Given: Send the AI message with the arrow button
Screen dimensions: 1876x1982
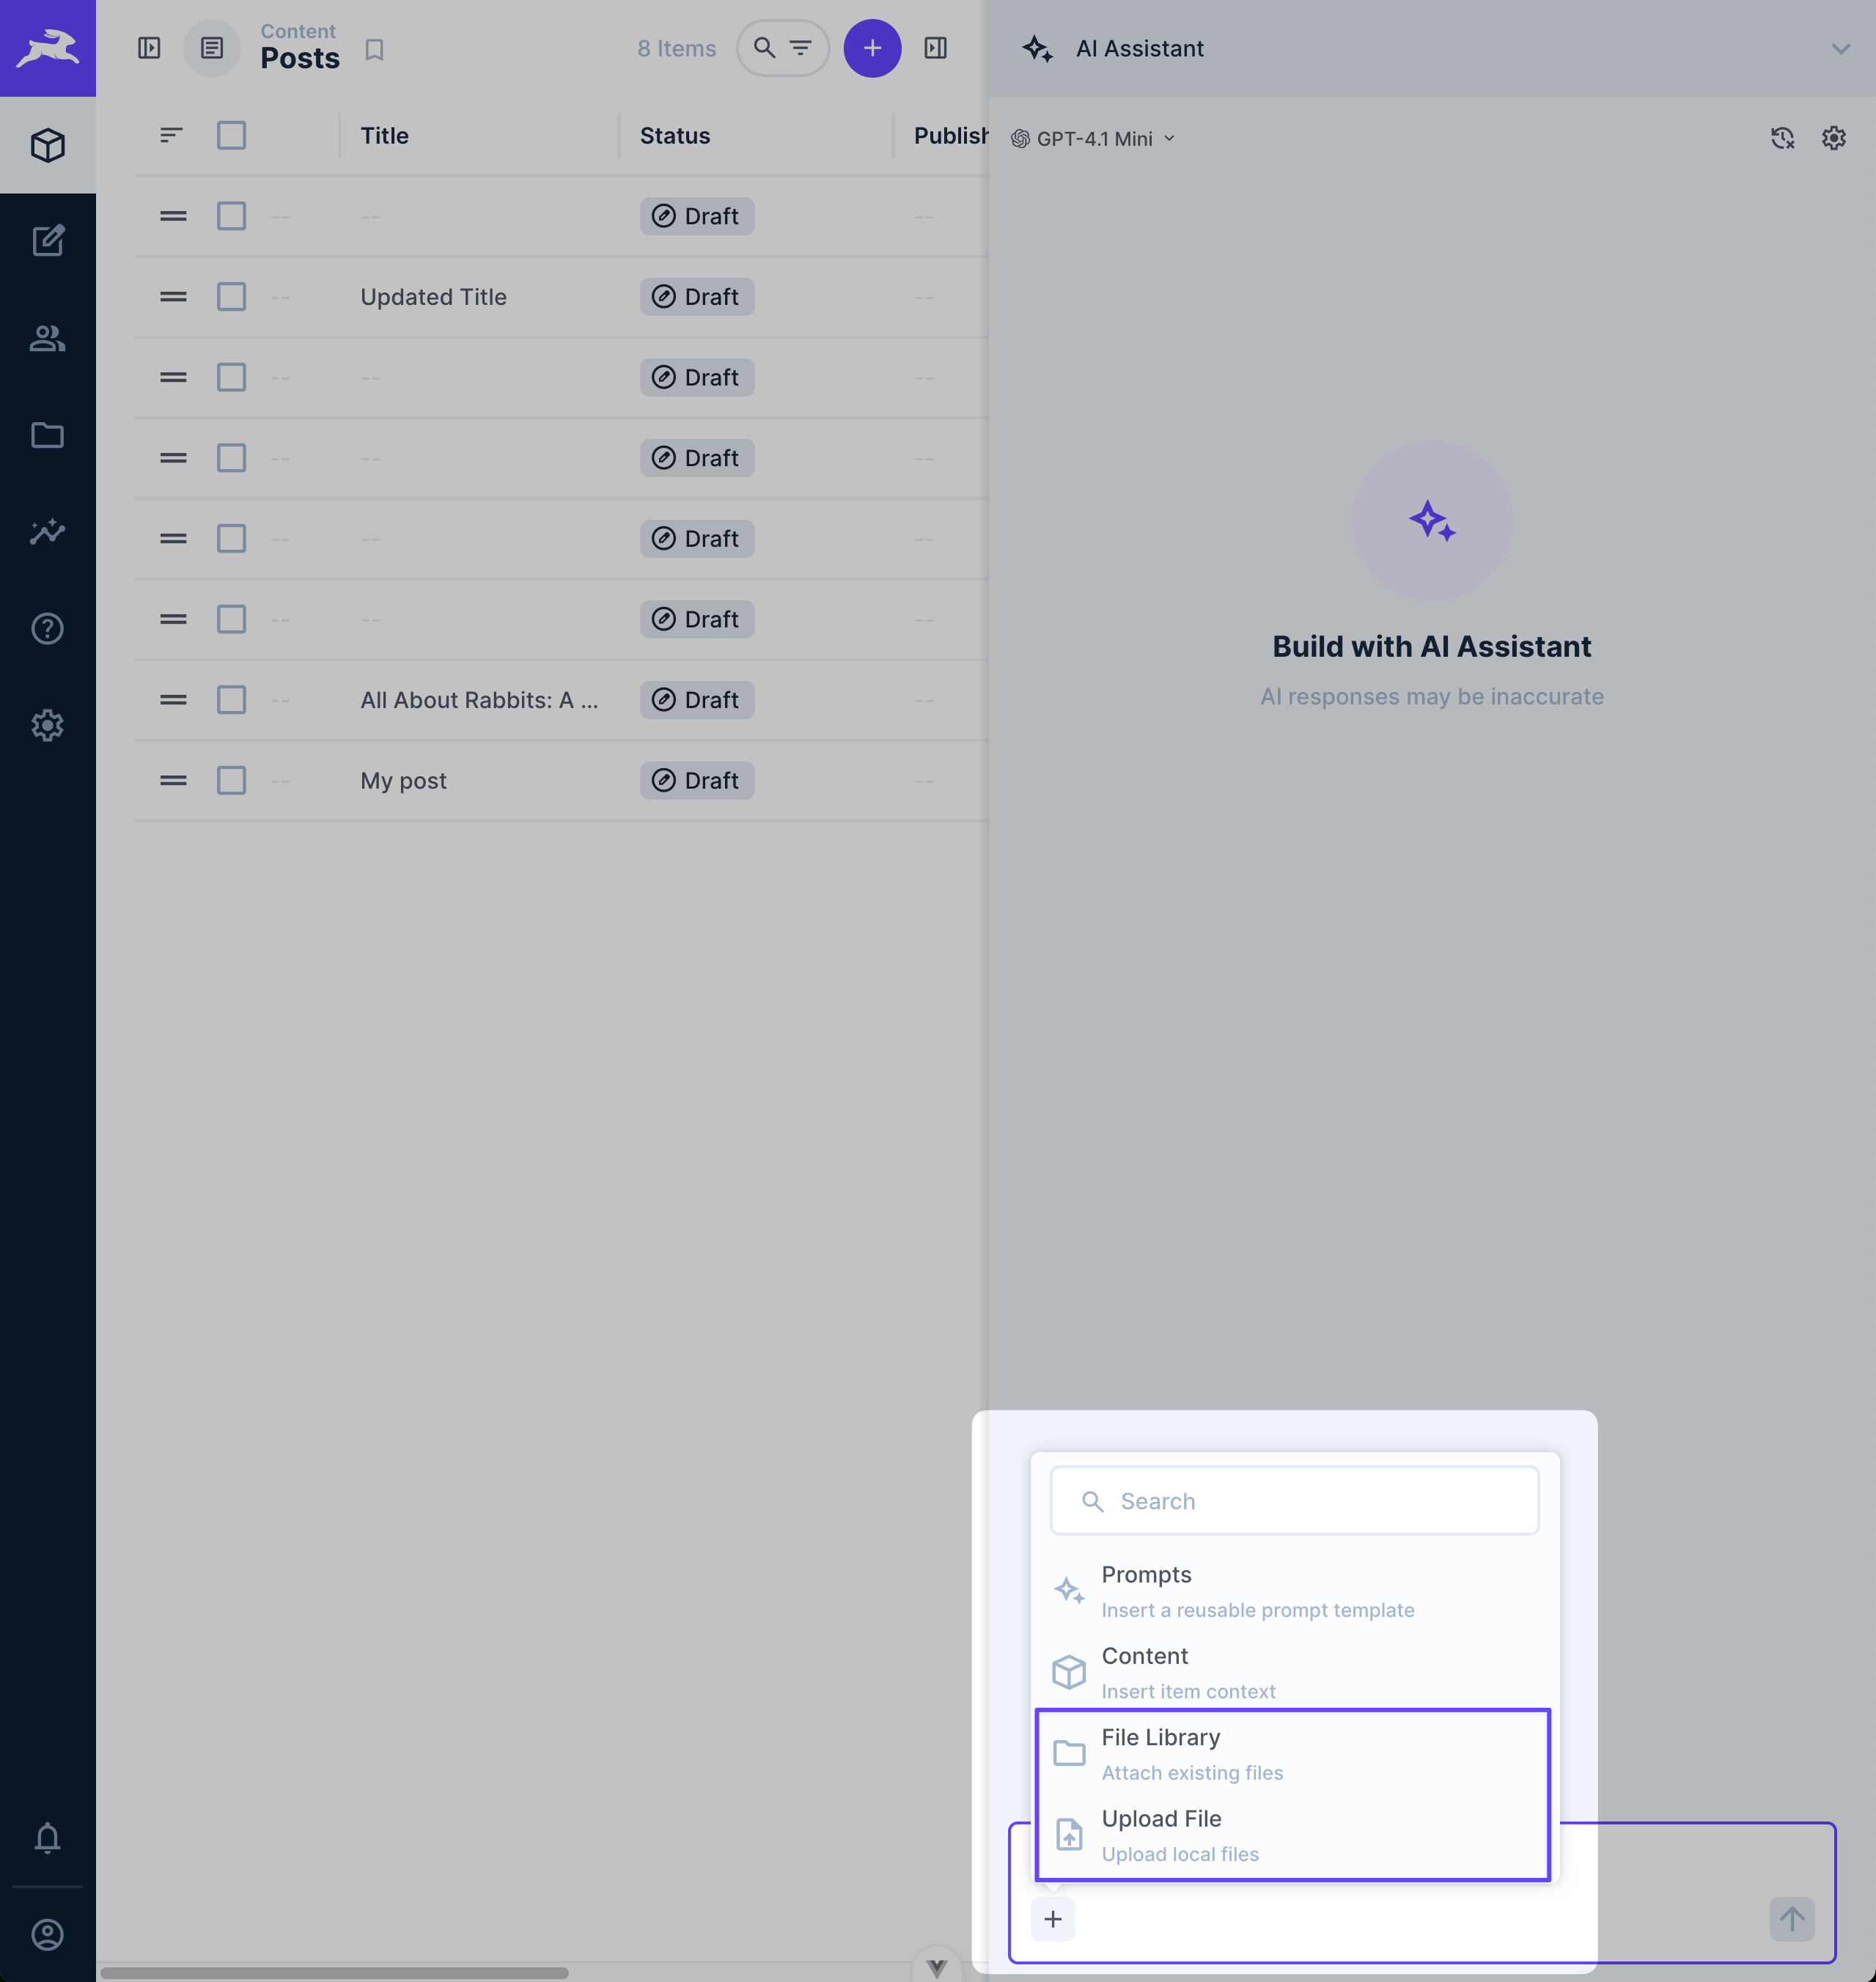Looking at the screenshot, I should 1792,1919.
